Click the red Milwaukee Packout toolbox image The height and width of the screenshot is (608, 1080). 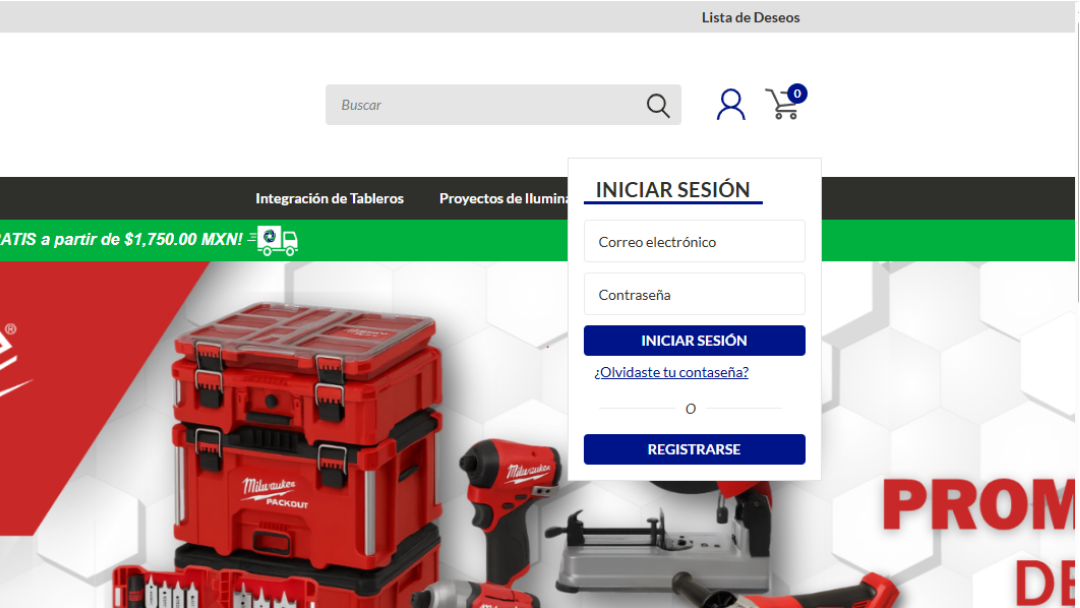[305, 430]
